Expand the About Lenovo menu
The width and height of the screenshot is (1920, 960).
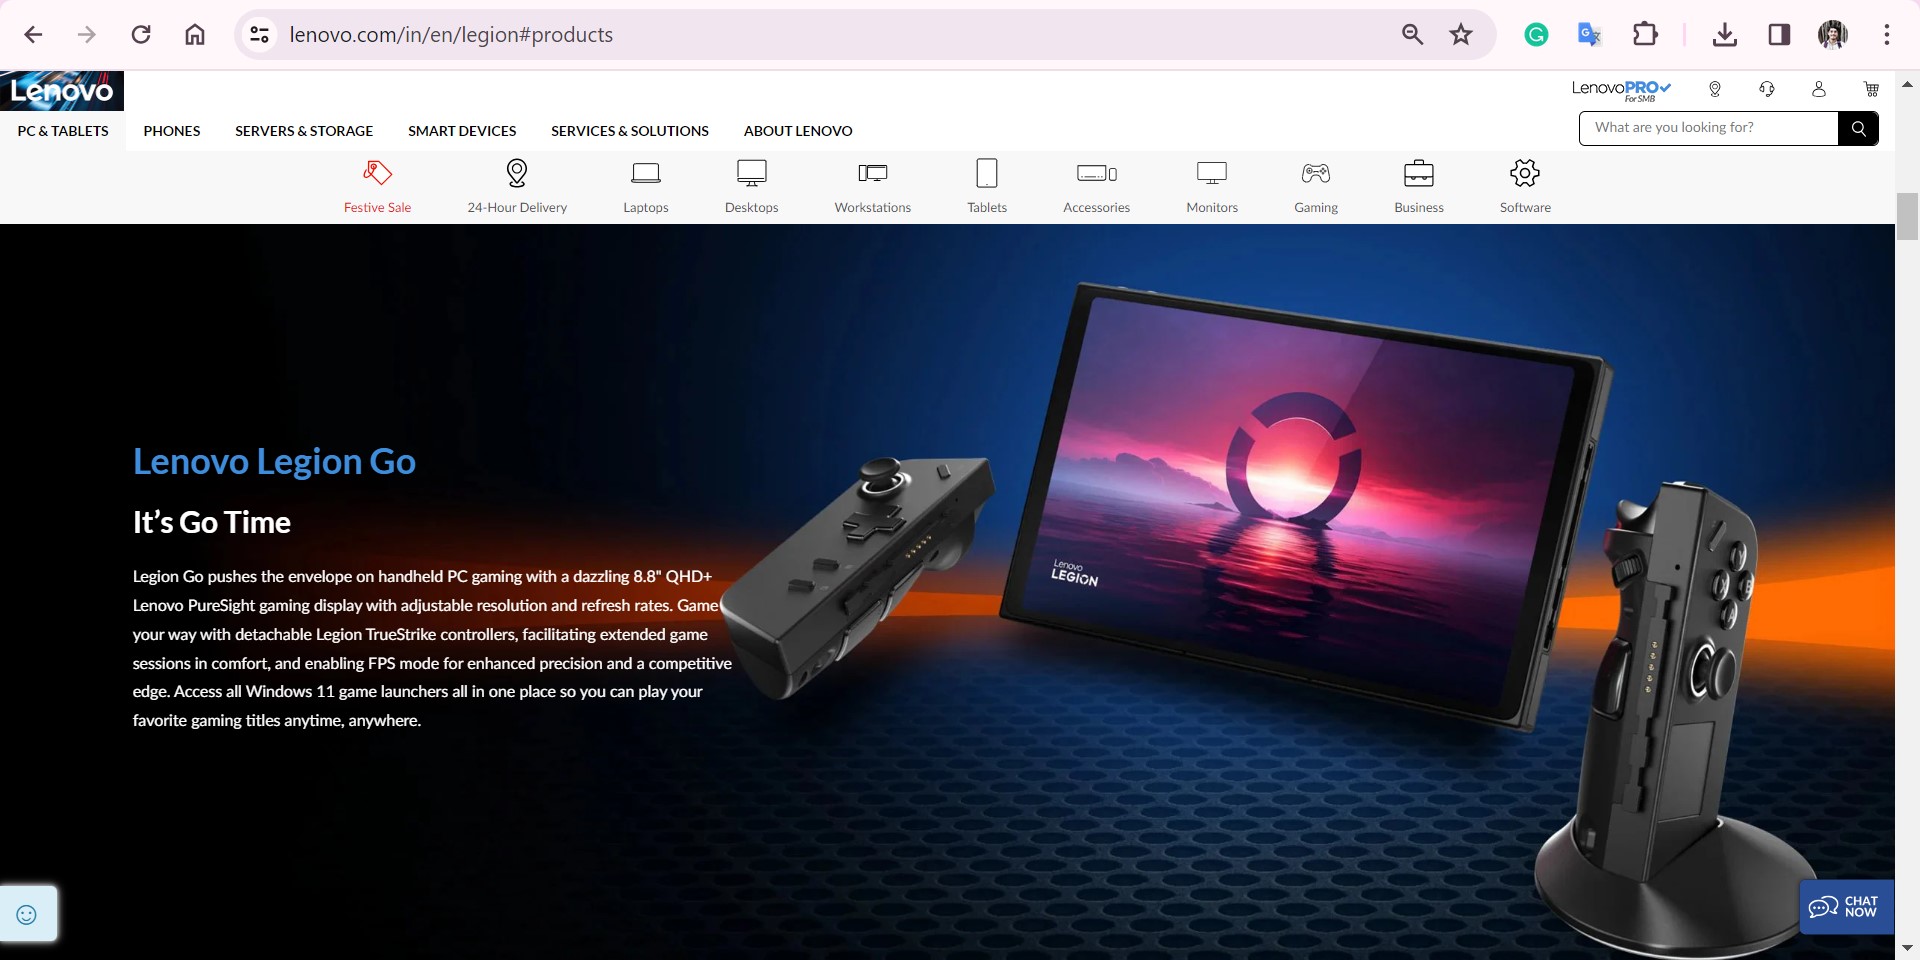tap(798, 131)
